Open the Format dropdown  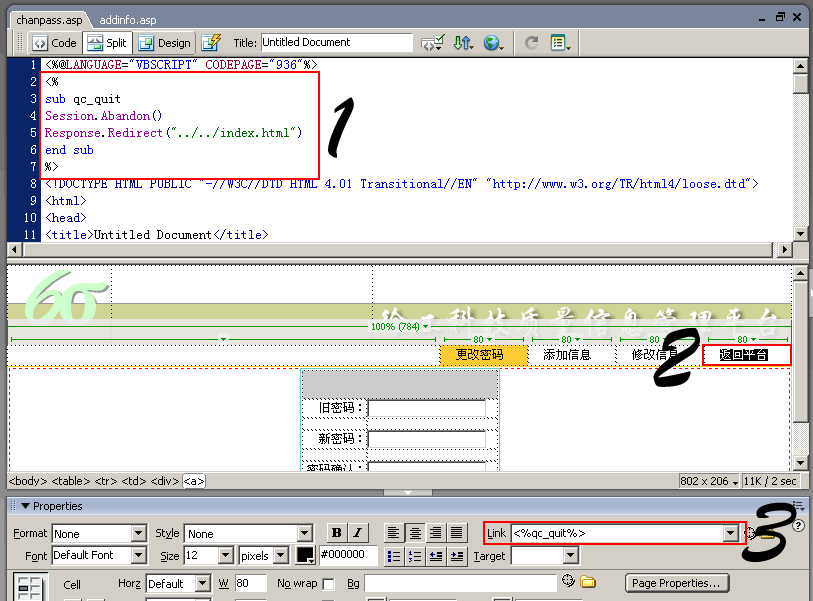[138, 534]
